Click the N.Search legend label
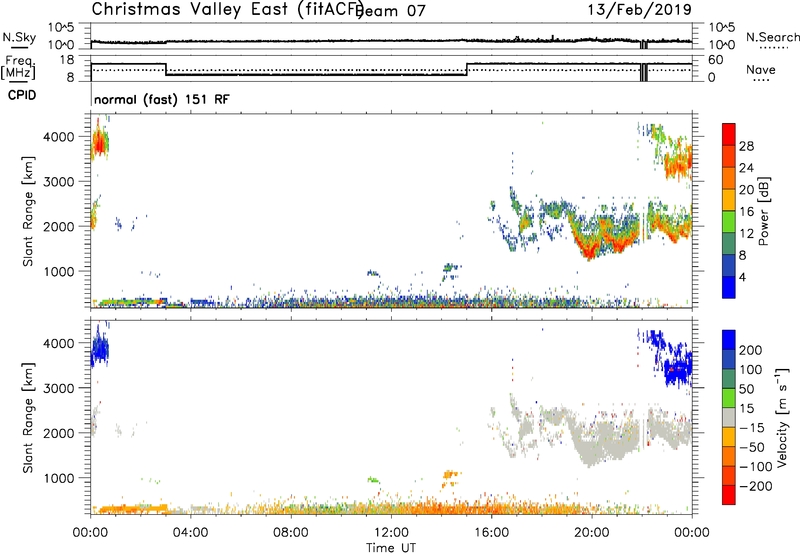The image size is (800, 554). [773, 37]
